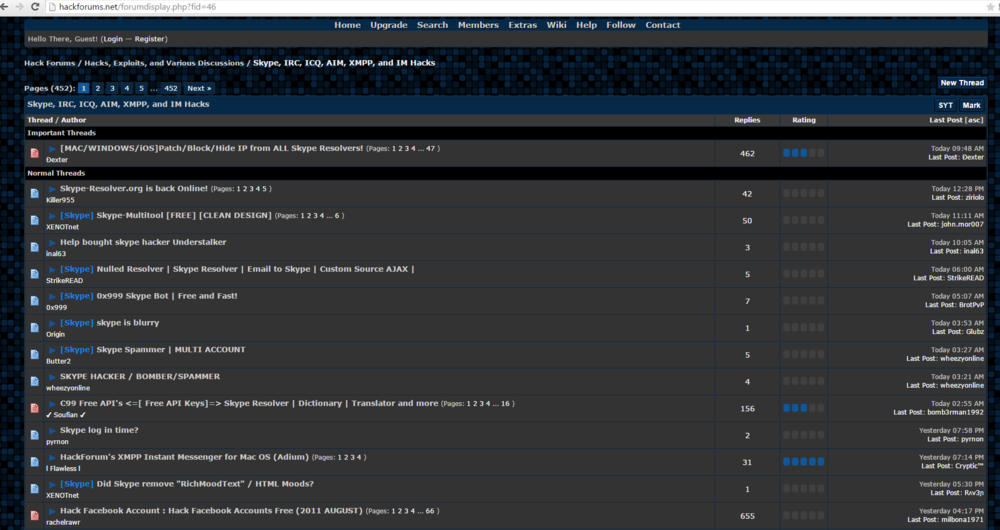Click the red folder icon for C99 Free API's

[34, 408]
